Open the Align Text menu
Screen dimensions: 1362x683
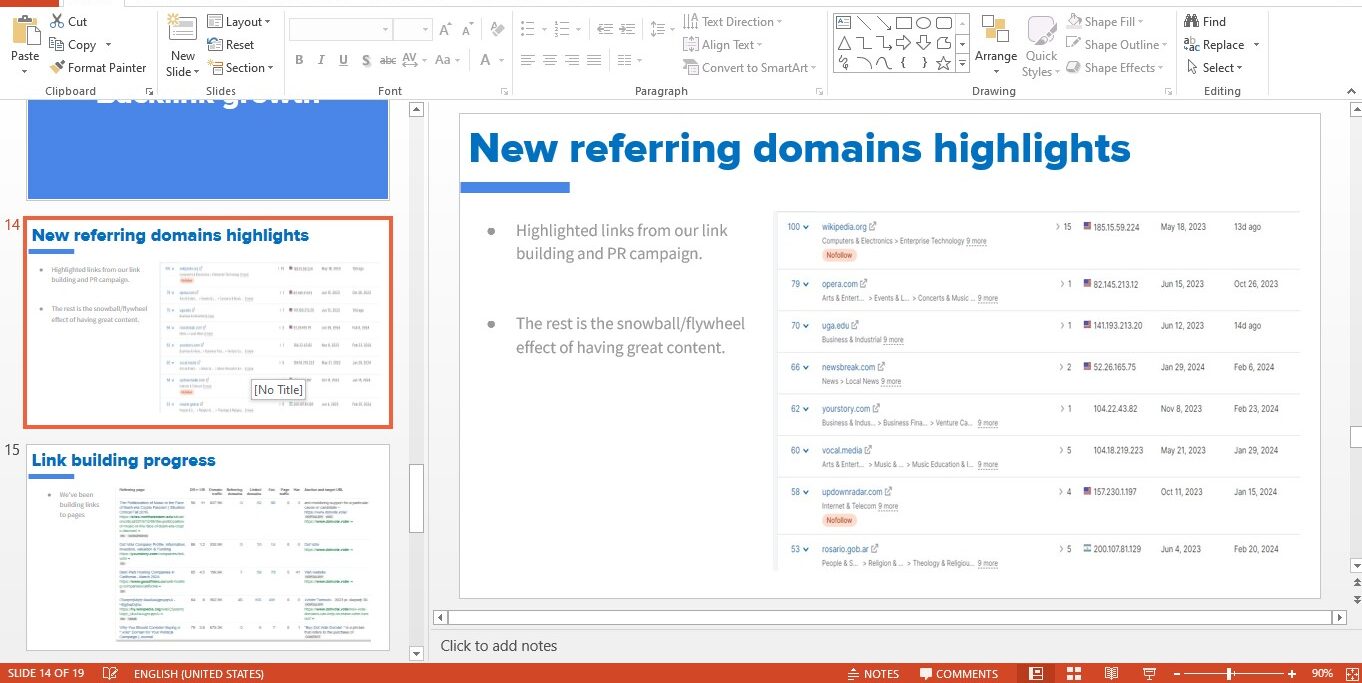[723, 44]
